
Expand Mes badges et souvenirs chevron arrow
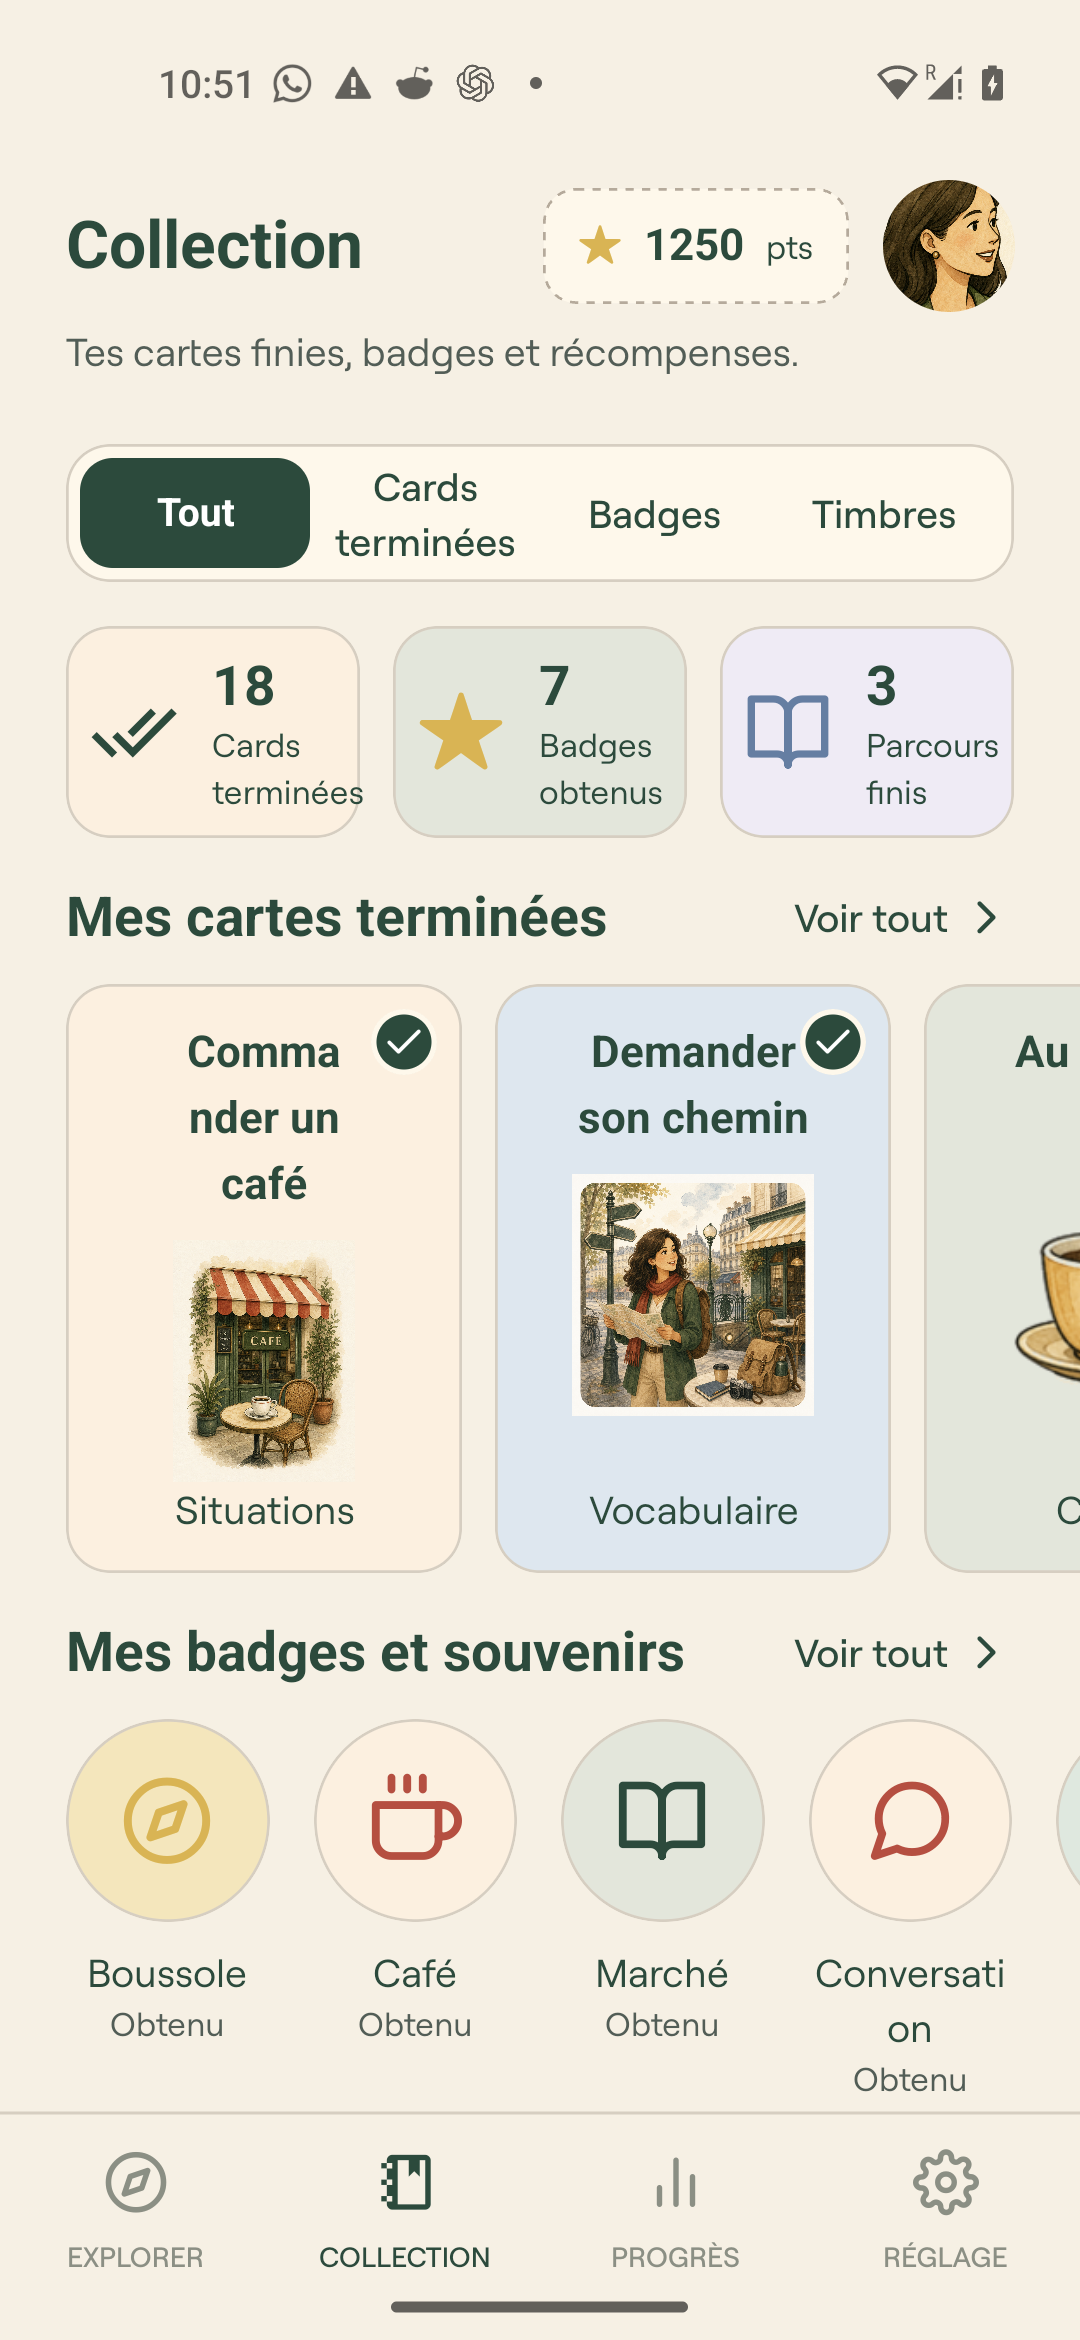987,1653
